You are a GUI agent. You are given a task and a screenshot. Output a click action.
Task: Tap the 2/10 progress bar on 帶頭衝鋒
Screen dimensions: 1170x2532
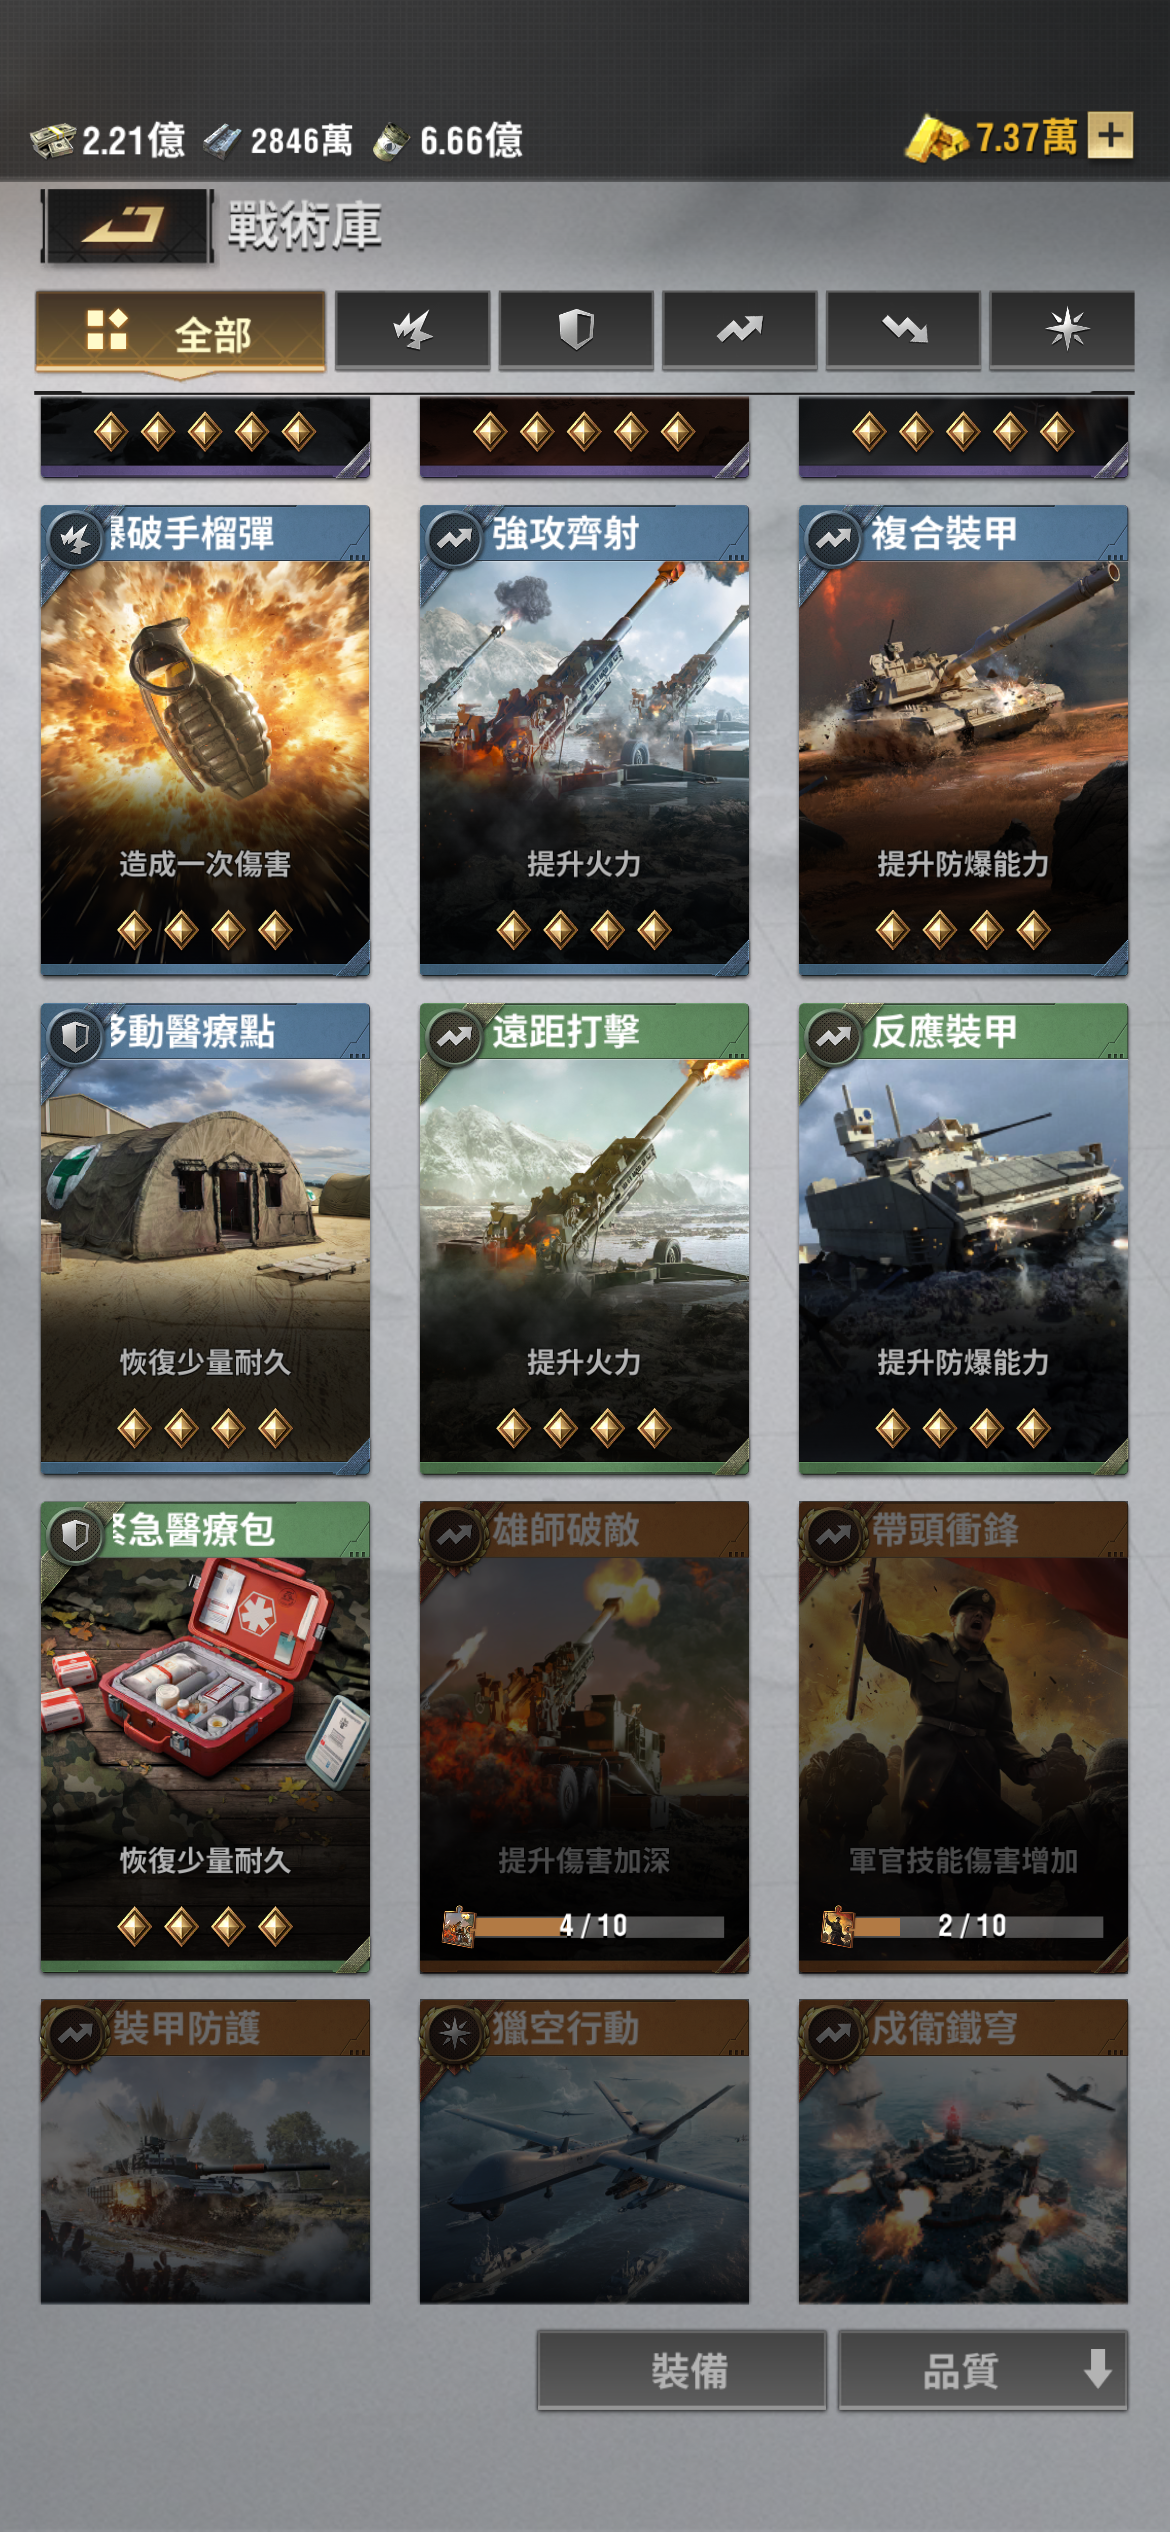(x=963, y=1926)
